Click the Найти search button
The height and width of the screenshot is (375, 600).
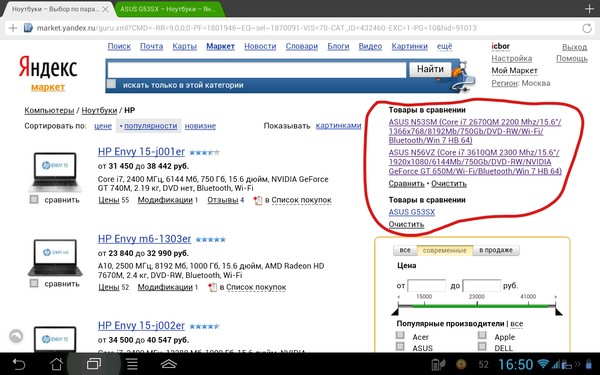click(430, 69)
